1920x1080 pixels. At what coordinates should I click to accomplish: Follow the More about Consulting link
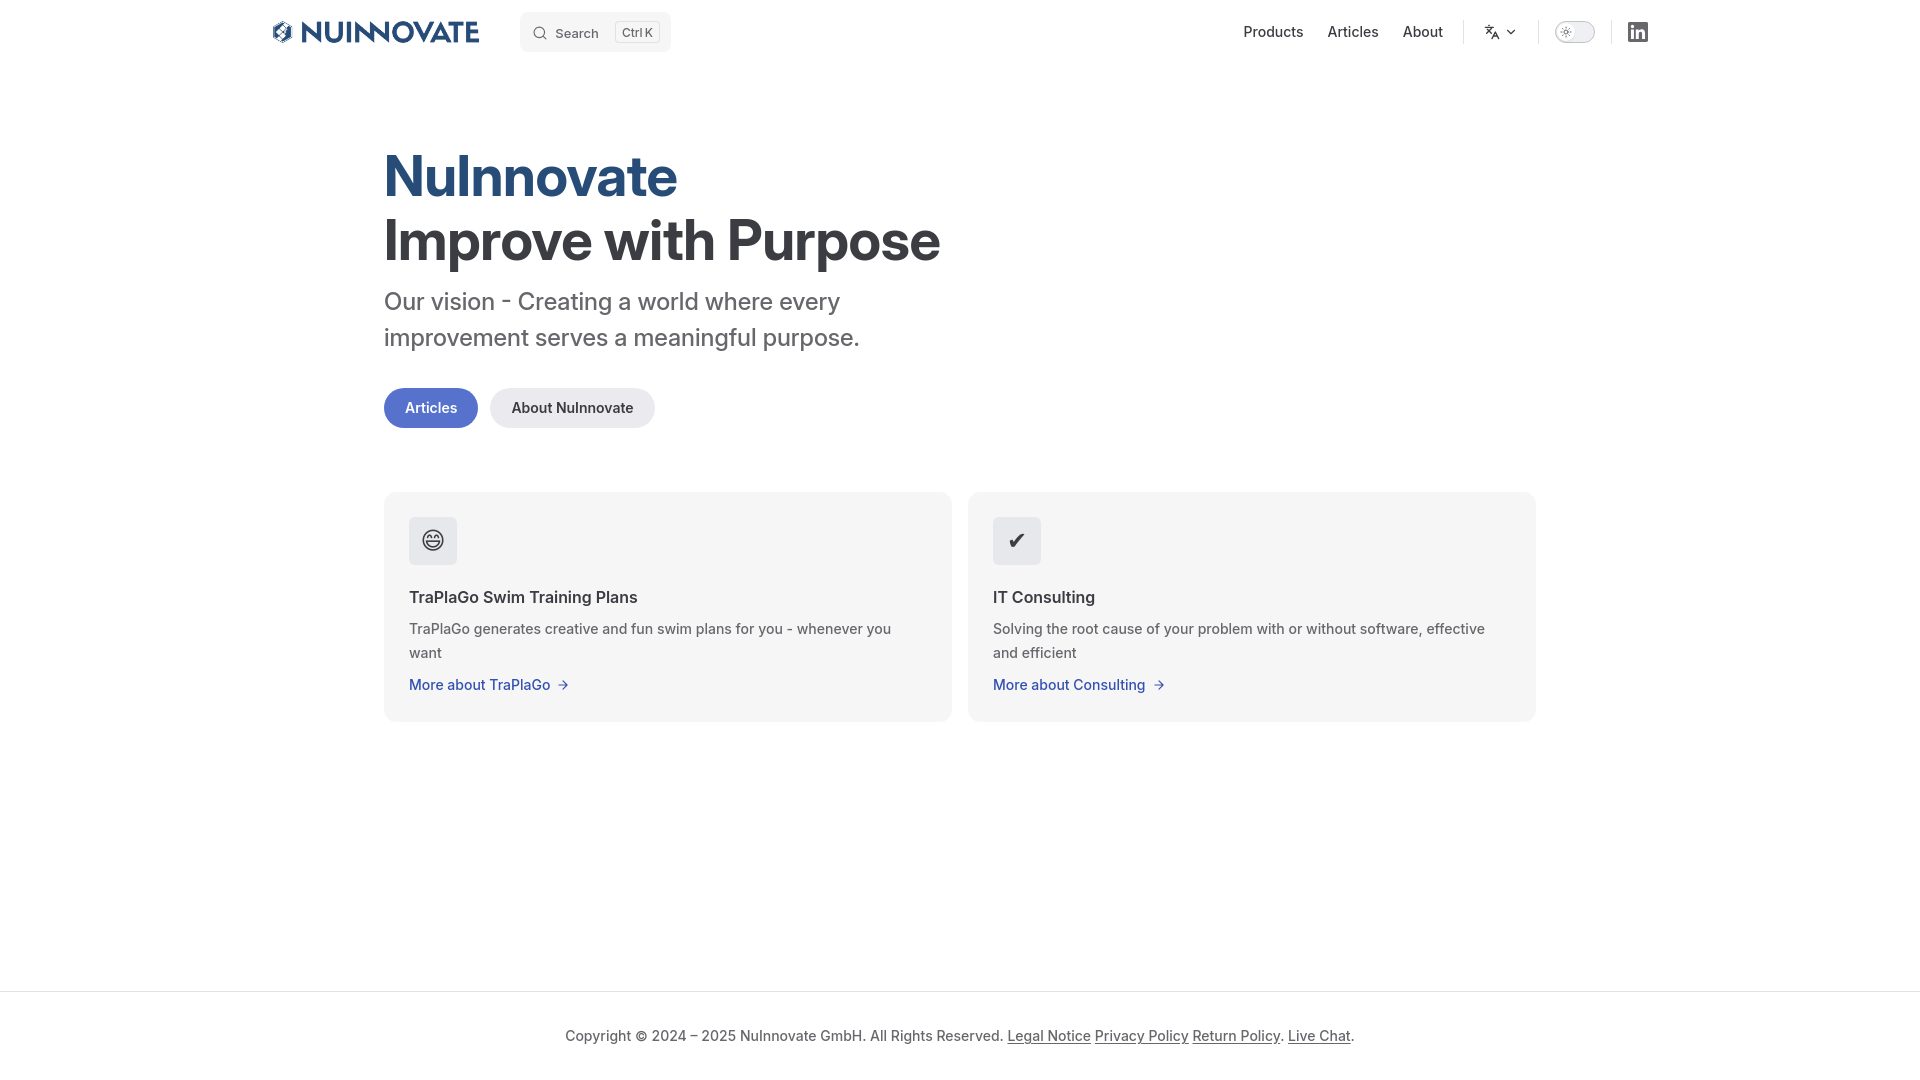tap(1079, 685)
